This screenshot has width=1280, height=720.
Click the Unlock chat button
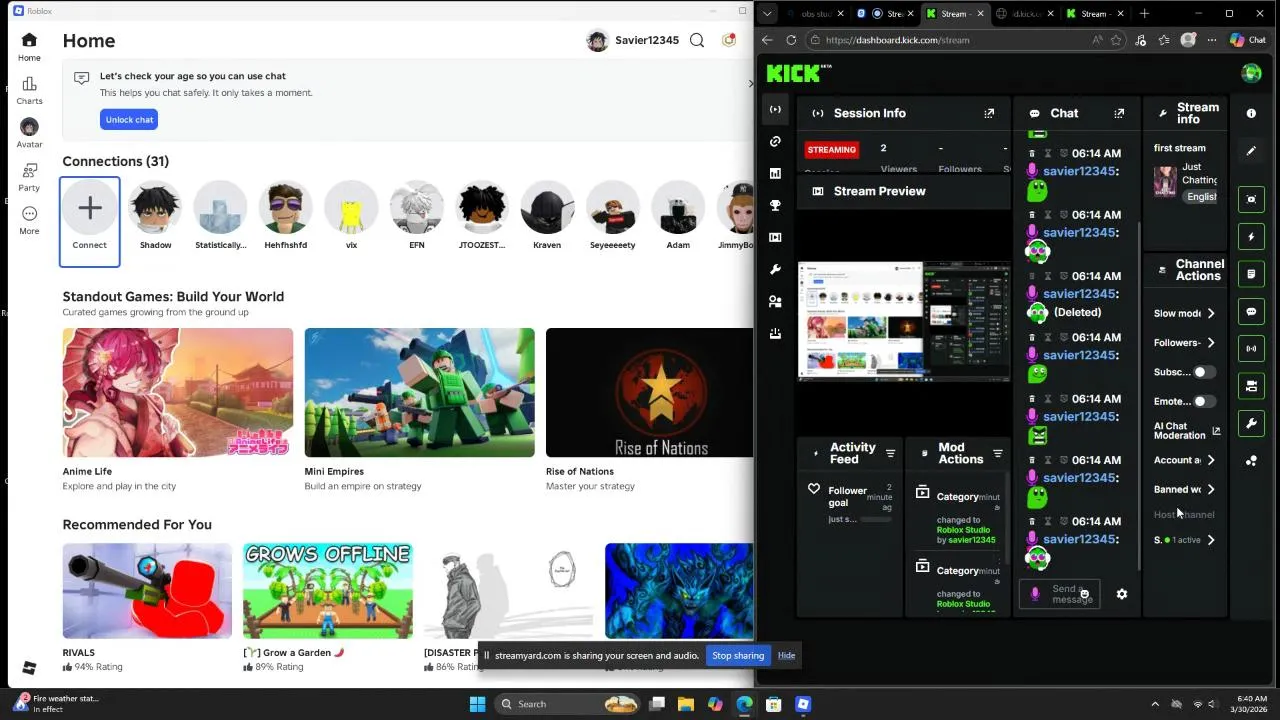coord(129,119)
